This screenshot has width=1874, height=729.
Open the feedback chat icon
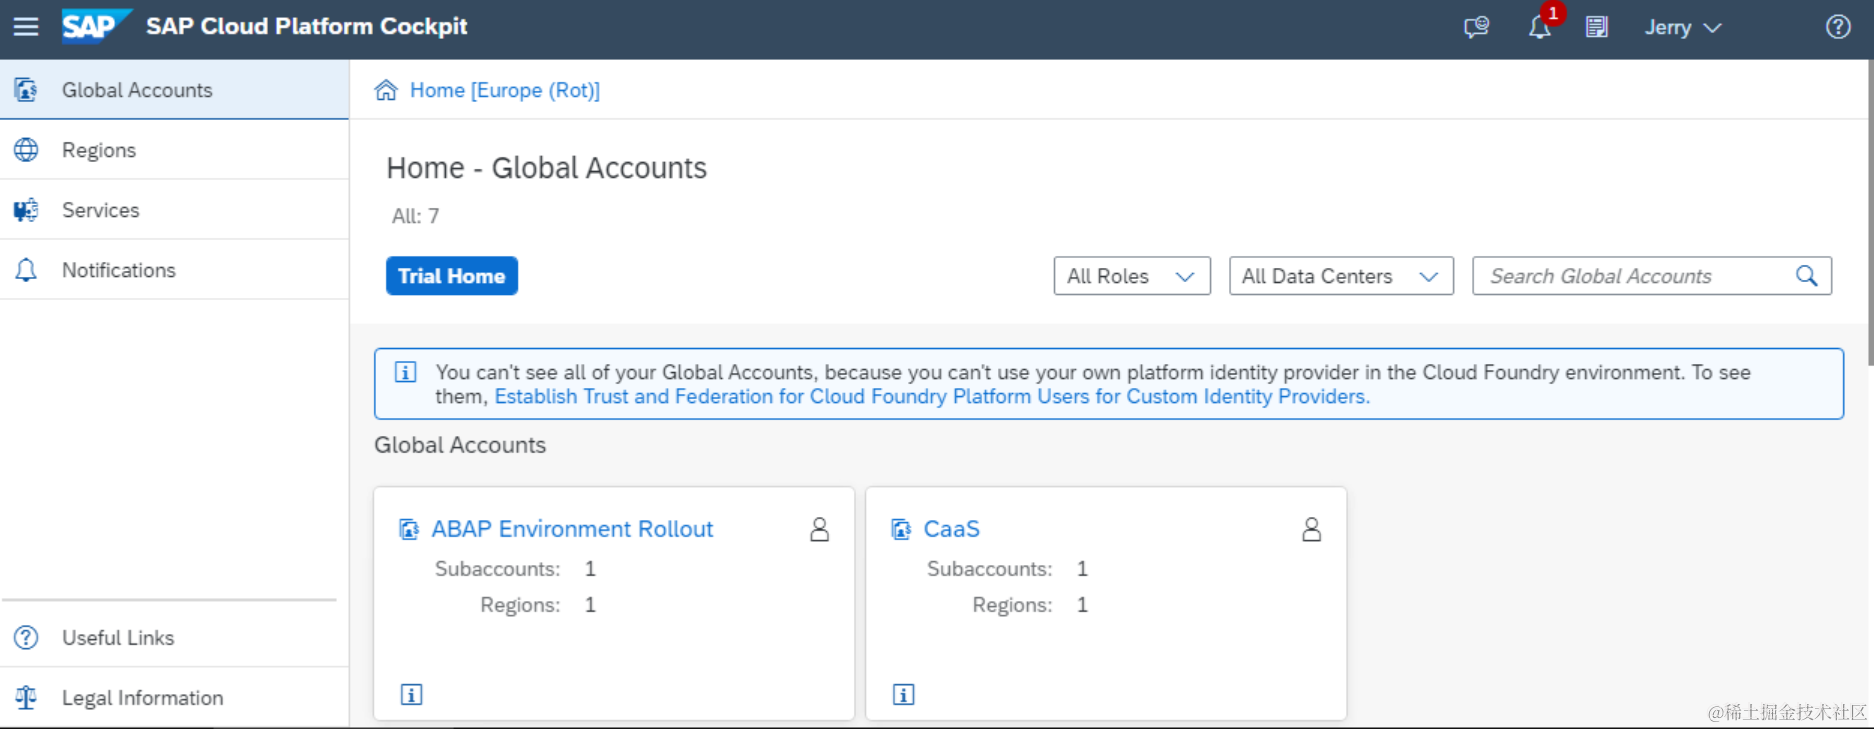coord(1476,27)
